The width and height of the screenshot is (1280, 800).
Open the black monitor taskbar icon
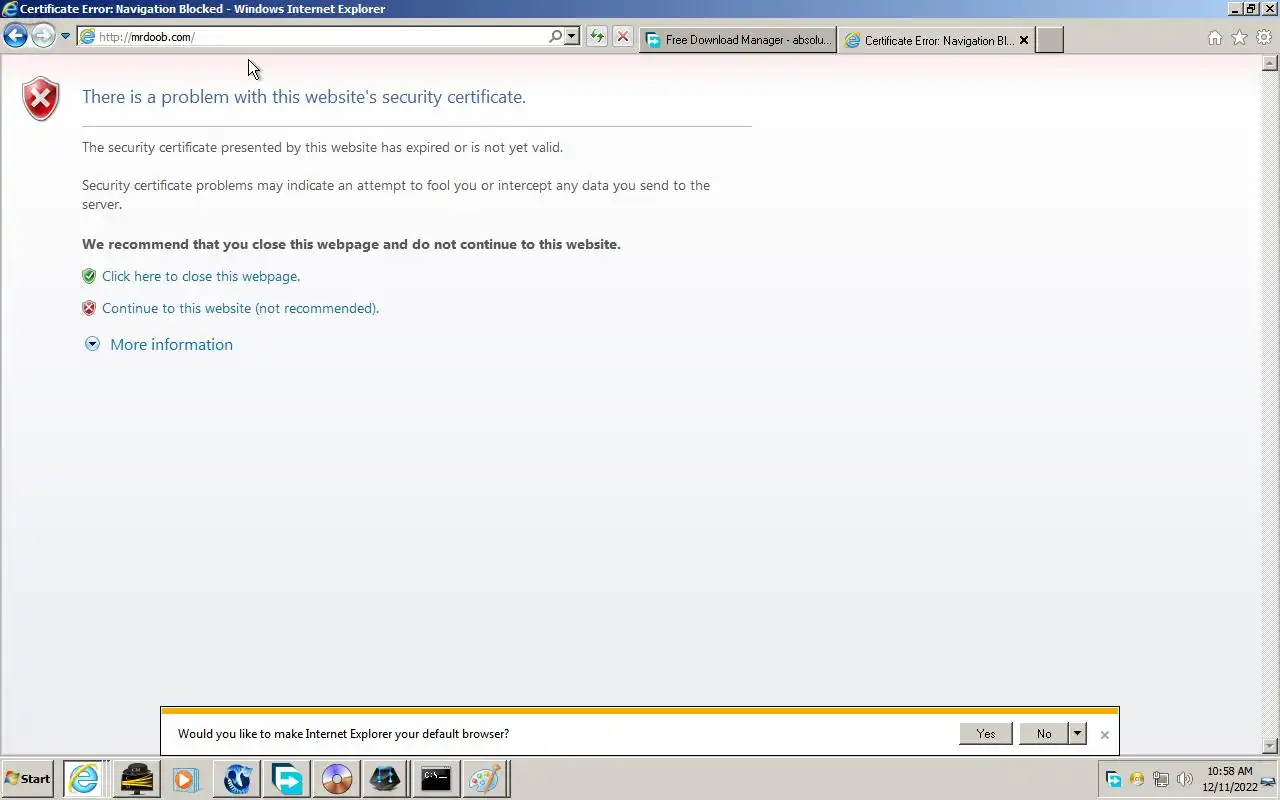(x=136, y=778)
